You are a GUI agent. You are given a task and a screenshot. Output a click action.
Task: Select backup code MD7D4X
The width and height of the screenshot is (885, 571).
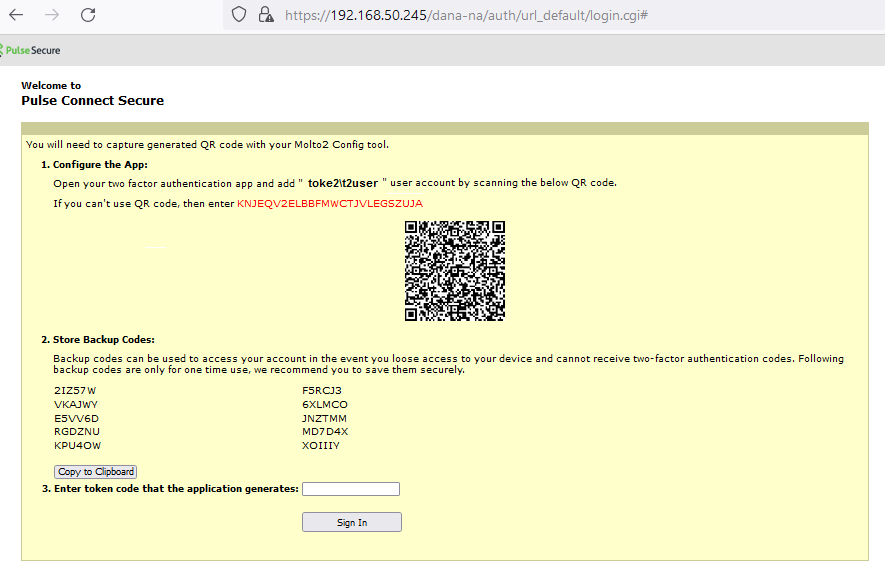click(x=325, y=432)
